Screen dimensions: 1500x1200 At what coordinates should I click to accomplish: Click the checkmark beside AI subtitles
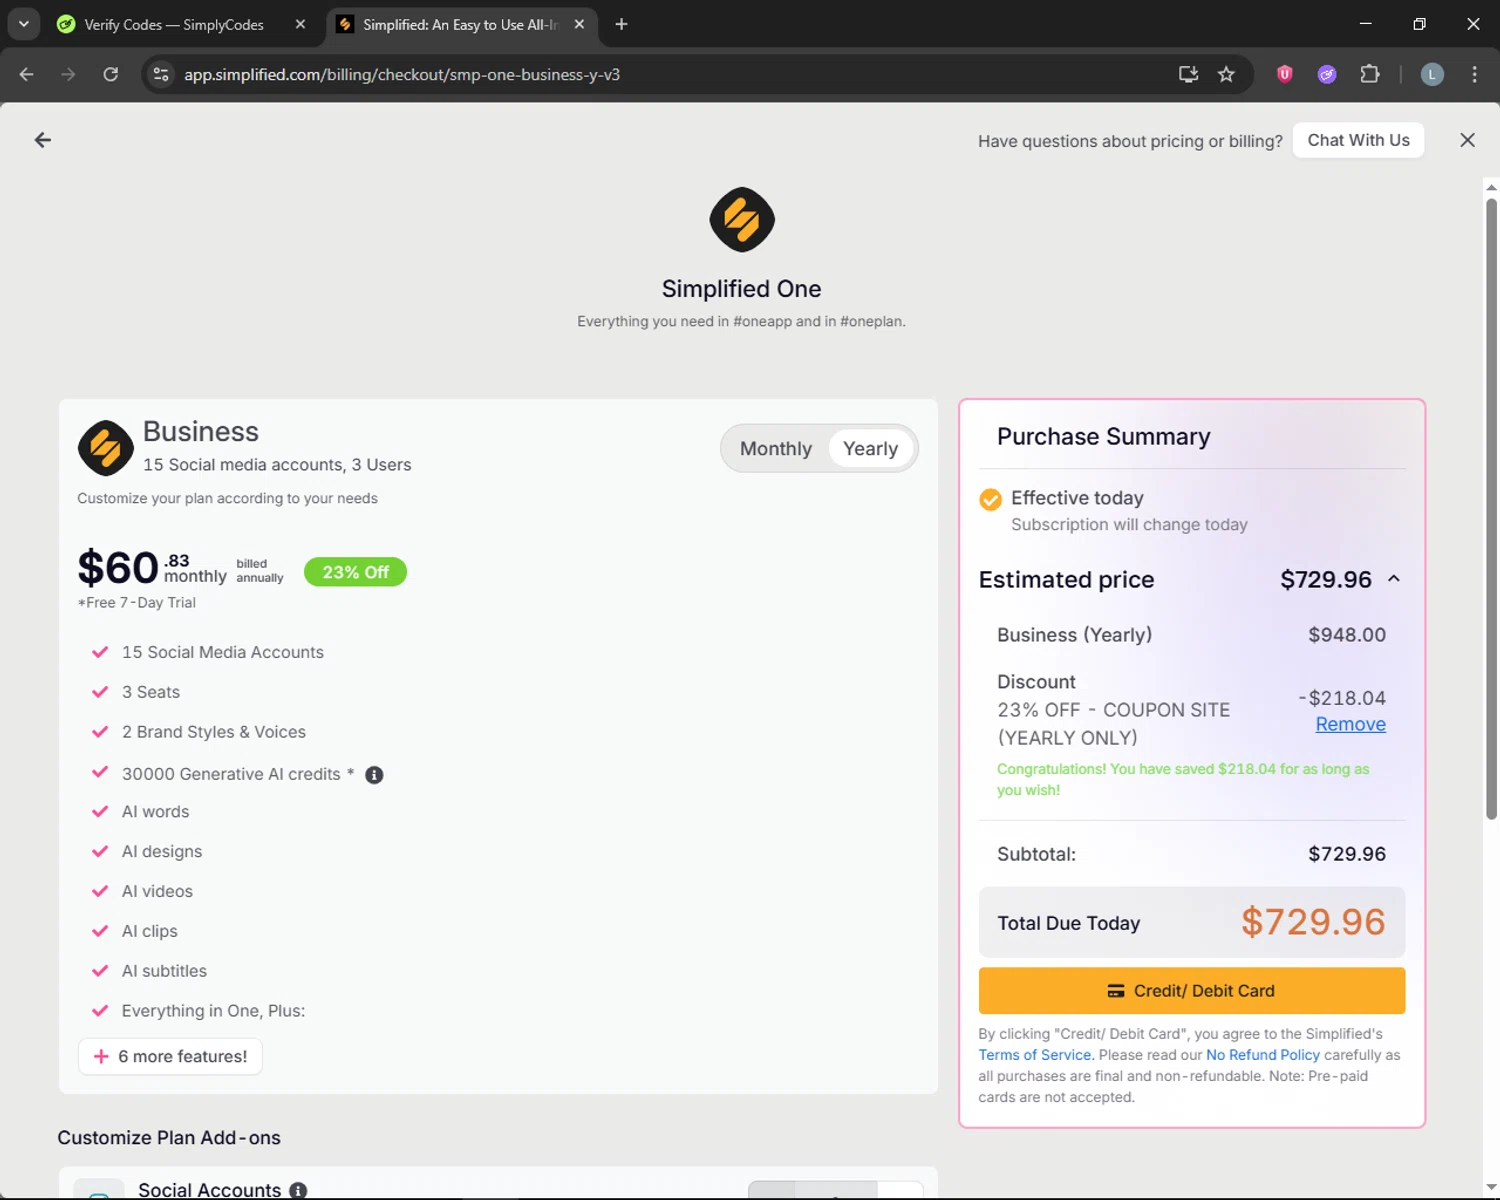pyautogui.click(x=100, y=971)
